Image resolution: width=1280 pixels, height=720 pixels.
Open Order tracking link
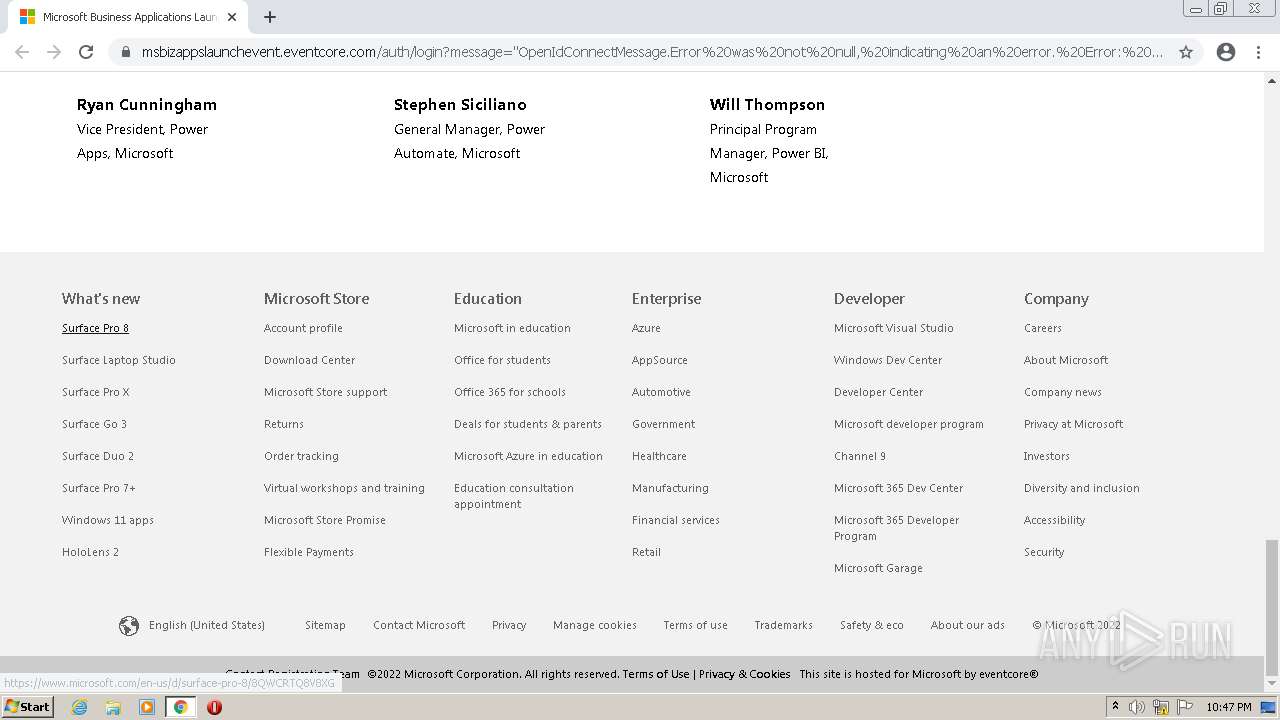[x=301, y=456]
